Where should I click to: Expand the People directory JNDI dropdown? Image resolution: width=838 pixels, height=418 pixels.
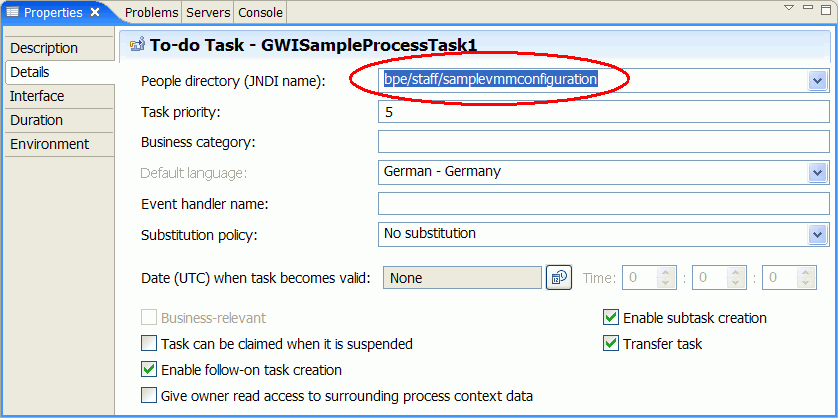pos(817,81)
